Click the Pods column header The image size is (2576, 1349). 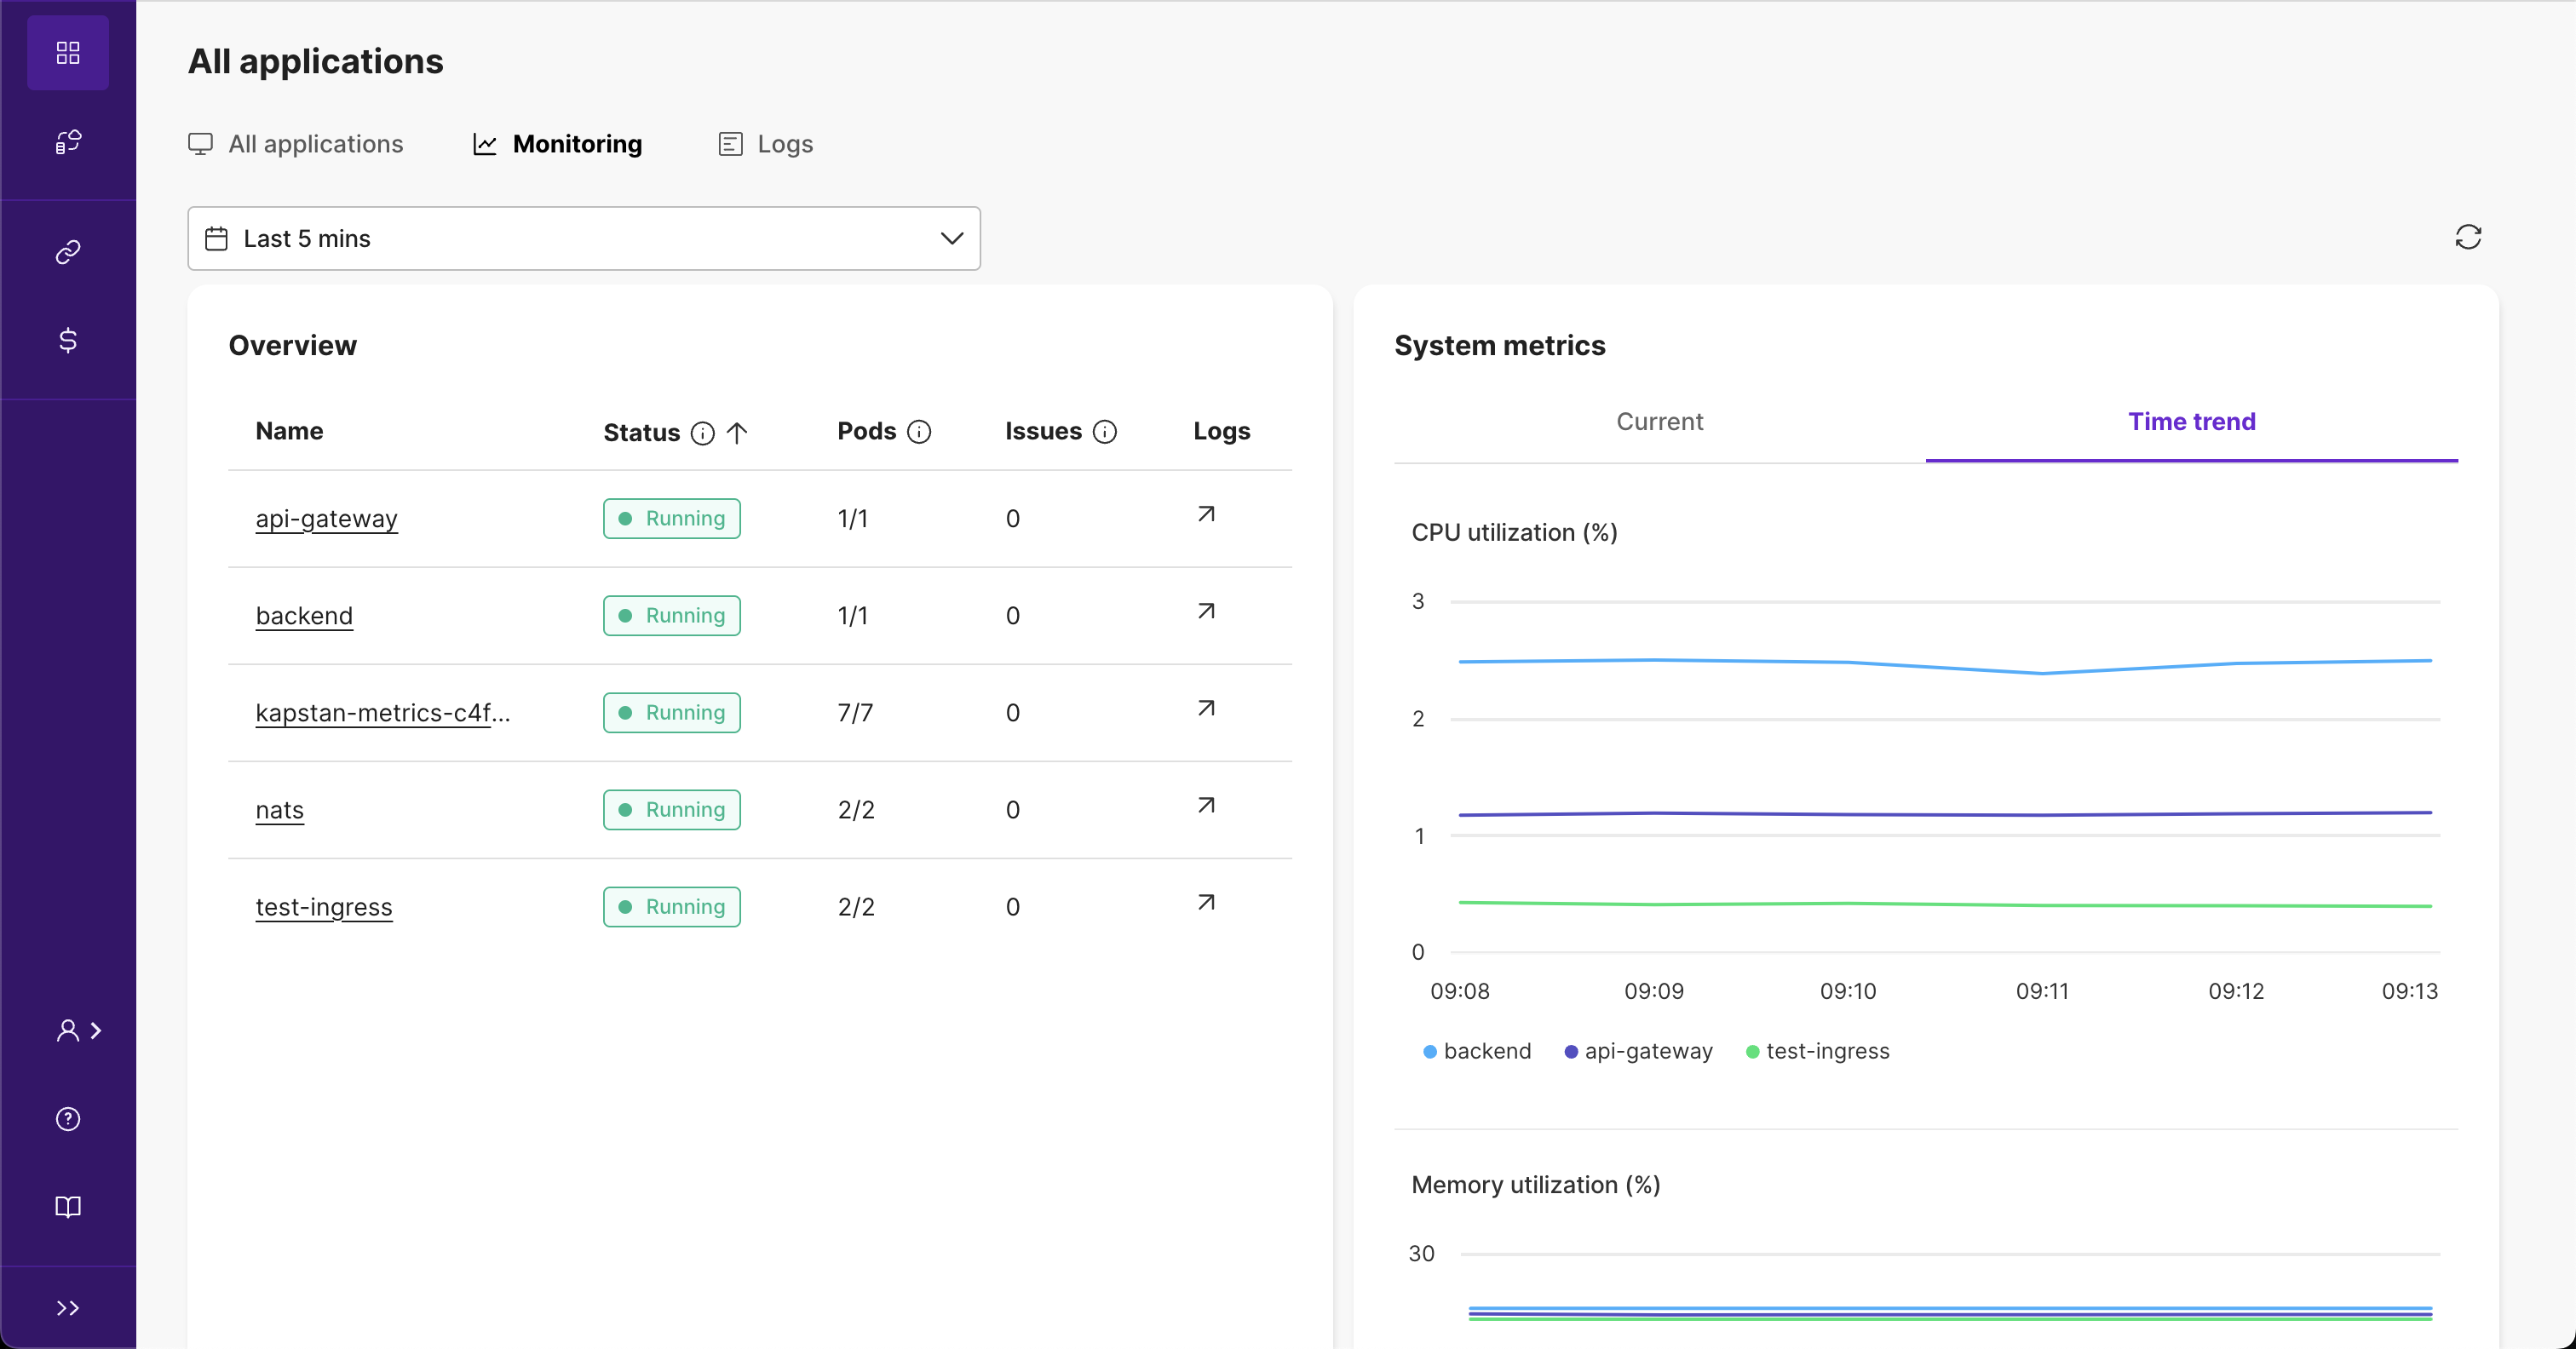[867, 431]
